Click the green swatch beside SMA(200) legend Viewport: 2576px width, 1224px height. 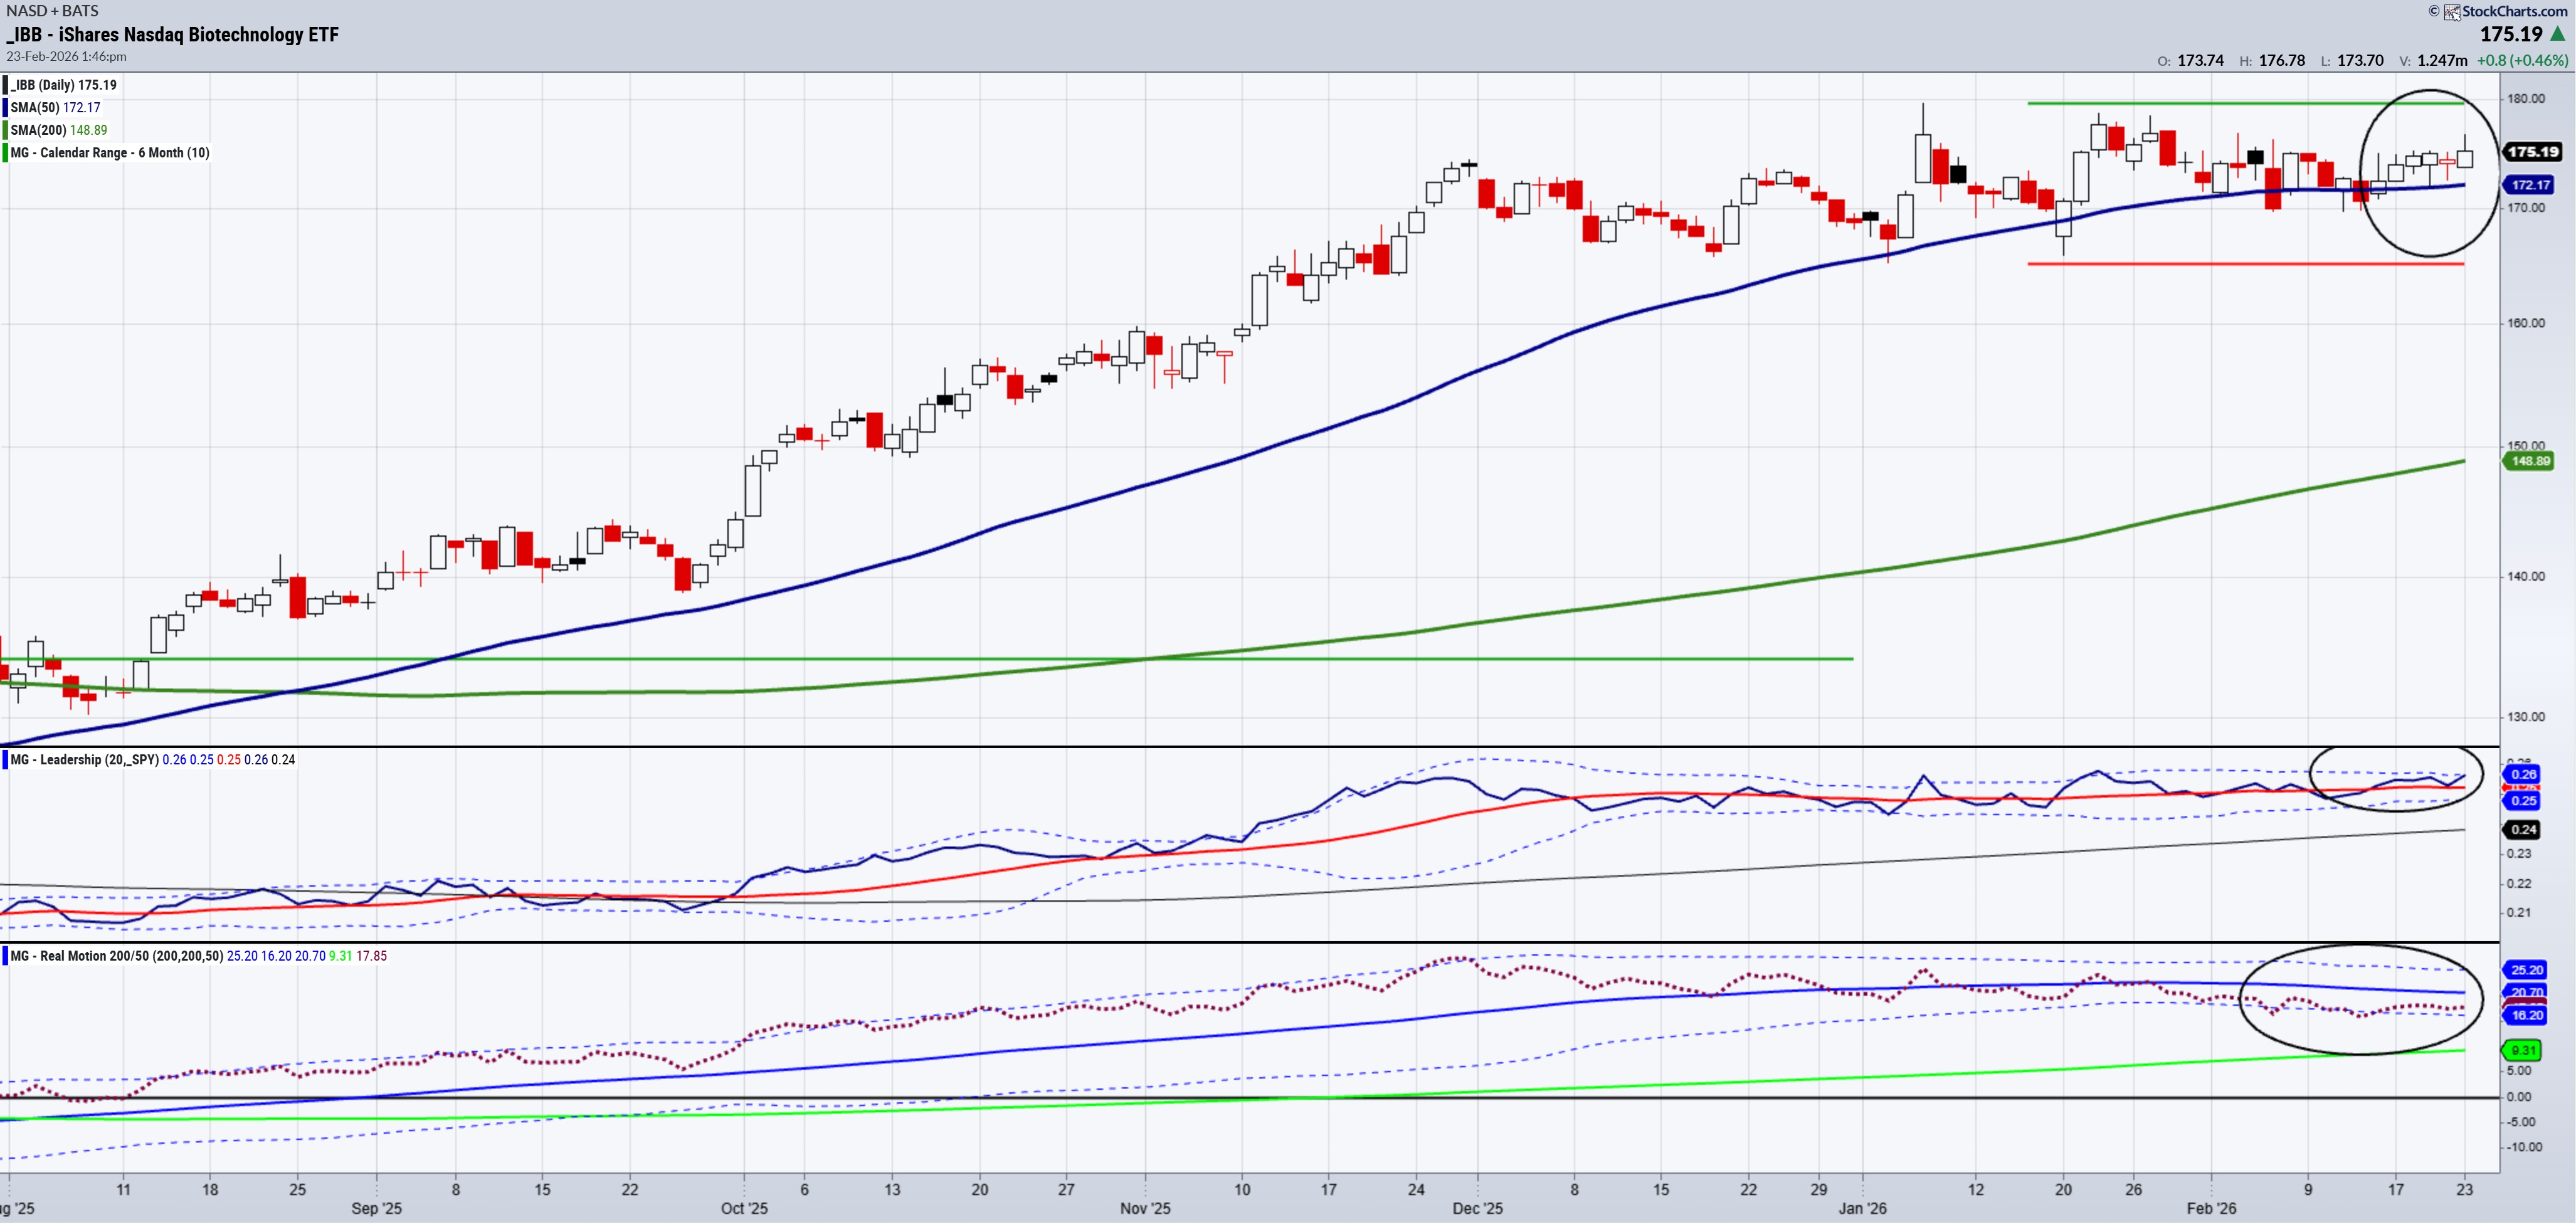pyautogui.click(x=5, y=130)
